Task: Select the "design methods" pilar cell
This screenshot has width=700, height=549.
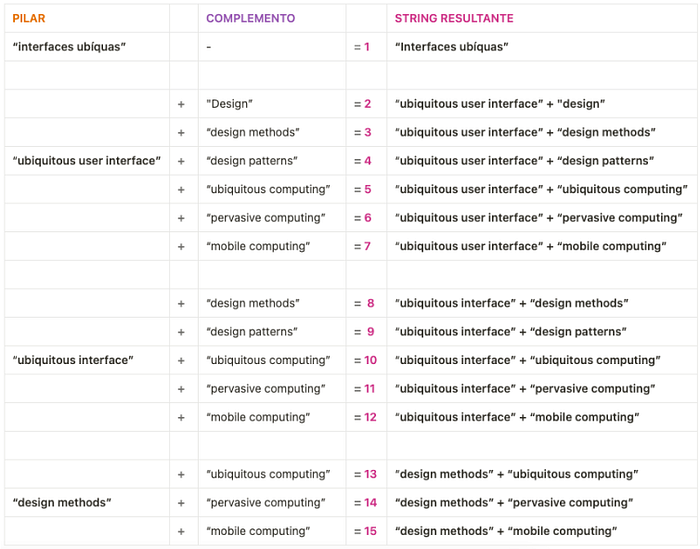Action: pos(62,503)
